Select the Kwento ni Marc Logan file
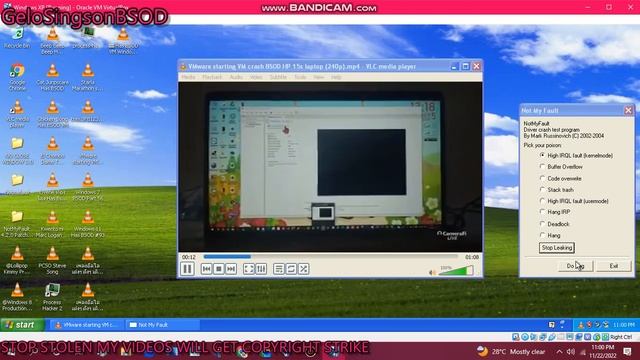 tap(52, 224)
